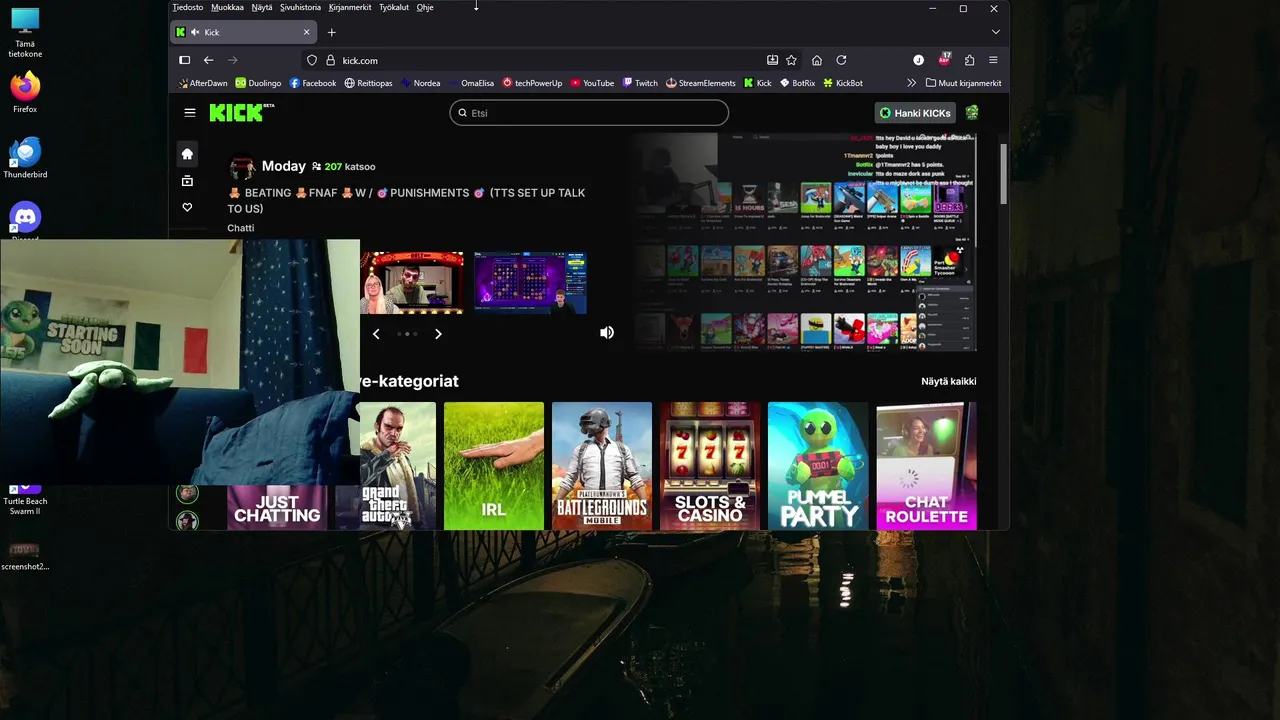Open the Firefox account J icon

pos(918,60)
